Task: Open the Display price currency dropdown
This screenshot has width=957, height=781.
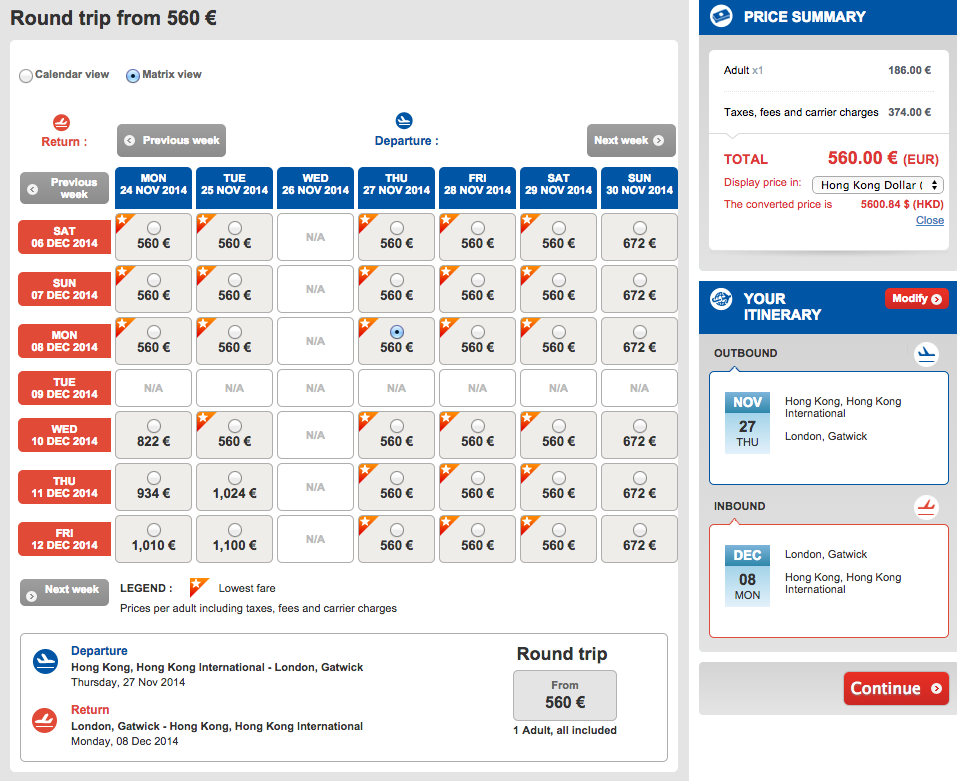Action: [x=878, y=185]
